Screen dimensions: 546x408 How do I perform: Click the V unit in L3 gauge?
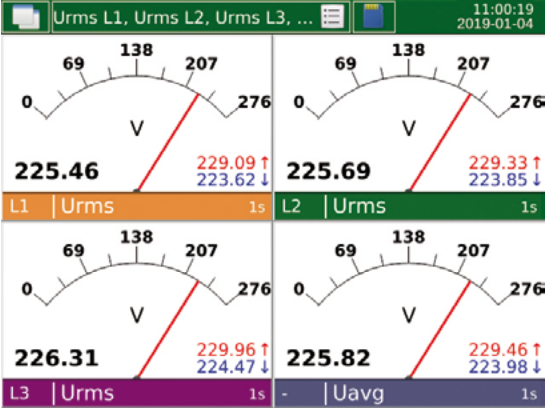[x=137, y=315]
